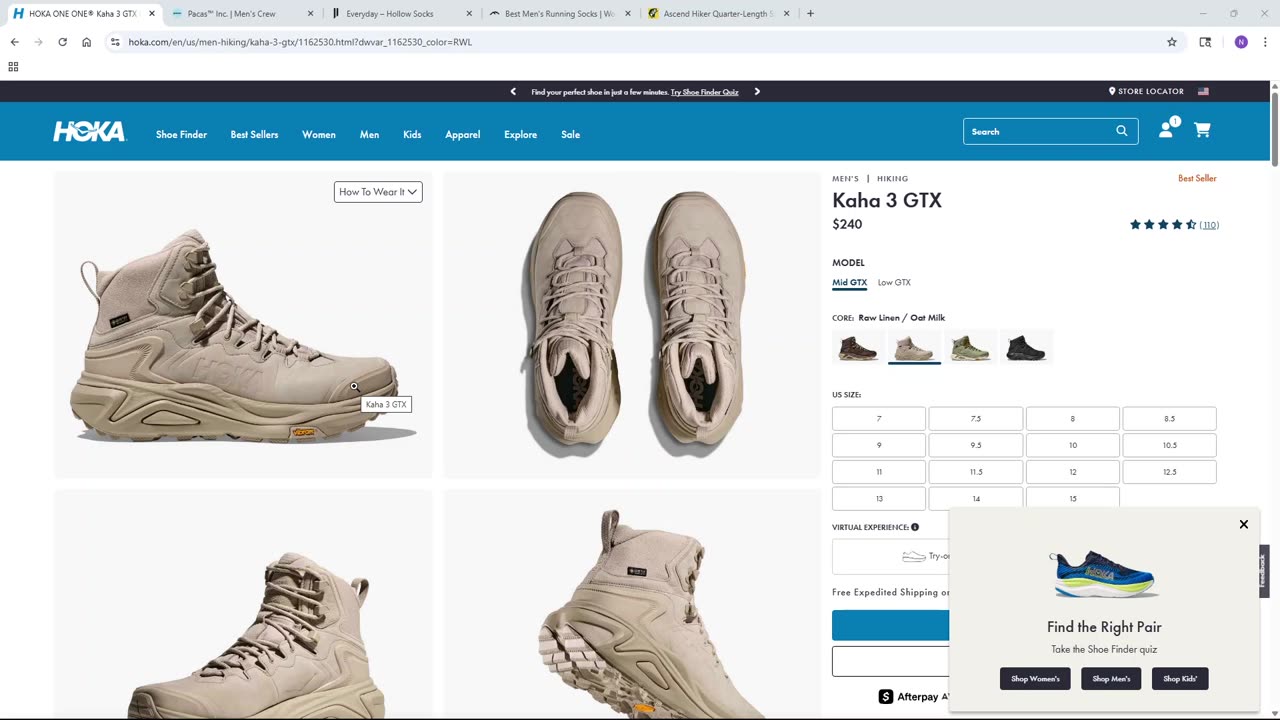The height and width of the screenshot is (720, 1280).
Task: Select US size 9
Action: tap(879, 445)
